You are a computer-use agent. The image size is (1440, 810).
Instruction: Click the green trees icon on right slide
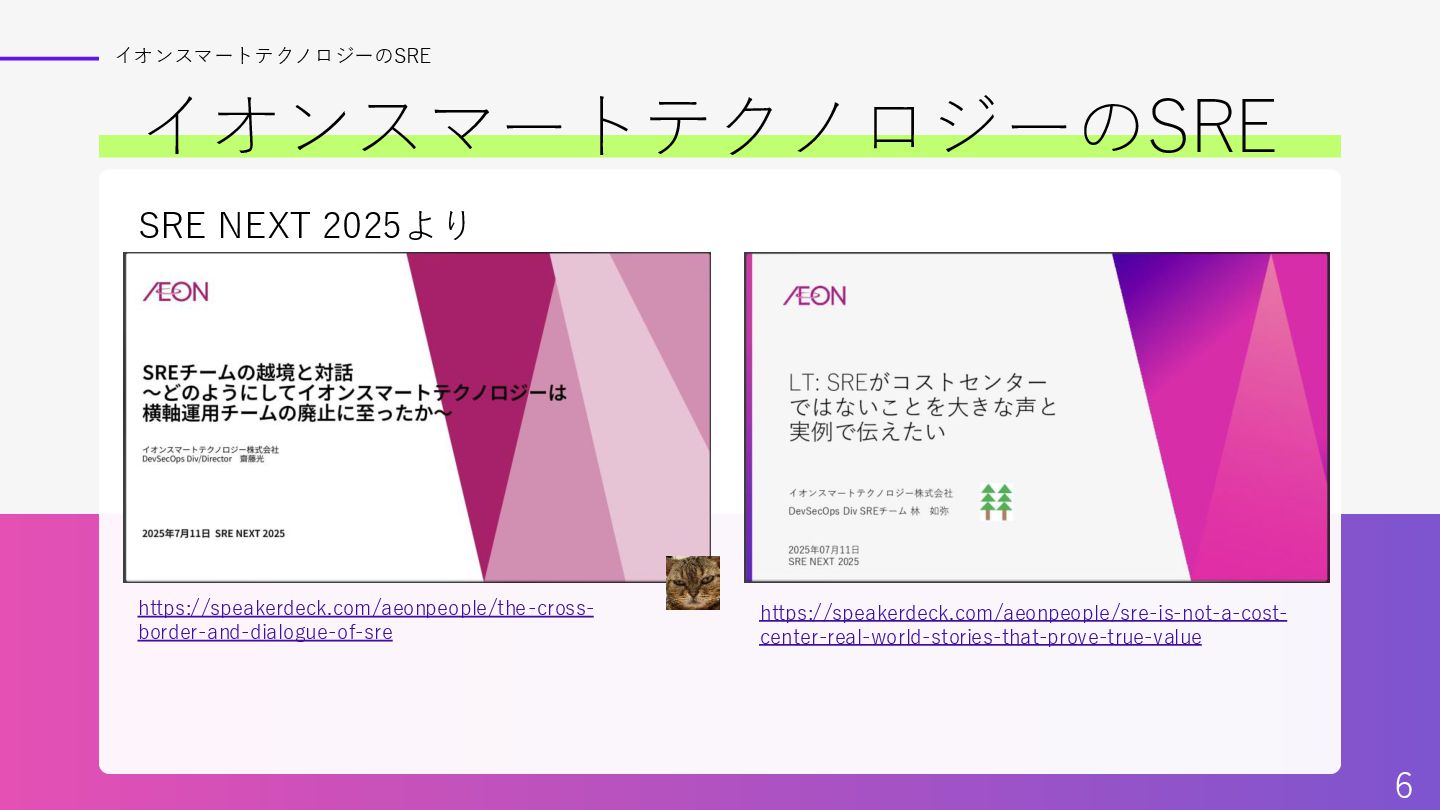996,502
